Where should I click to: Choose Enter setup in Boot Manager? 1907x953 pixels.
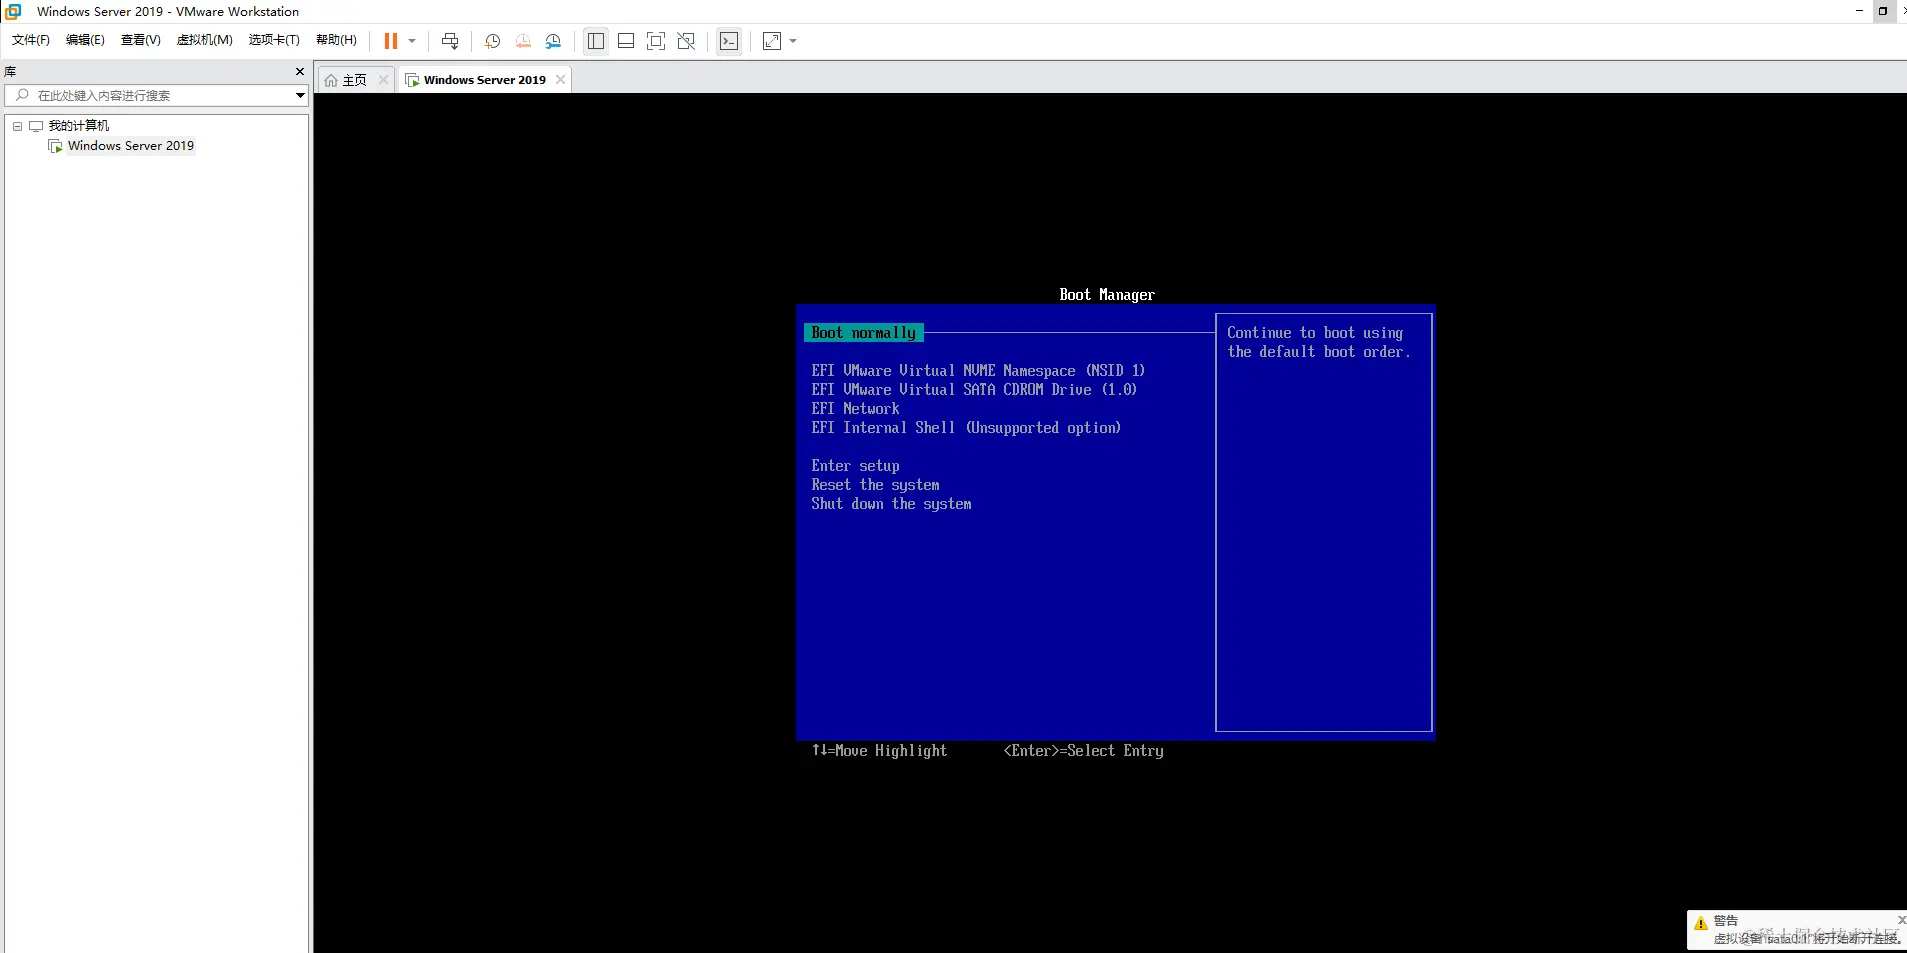(x=855, y=466)
